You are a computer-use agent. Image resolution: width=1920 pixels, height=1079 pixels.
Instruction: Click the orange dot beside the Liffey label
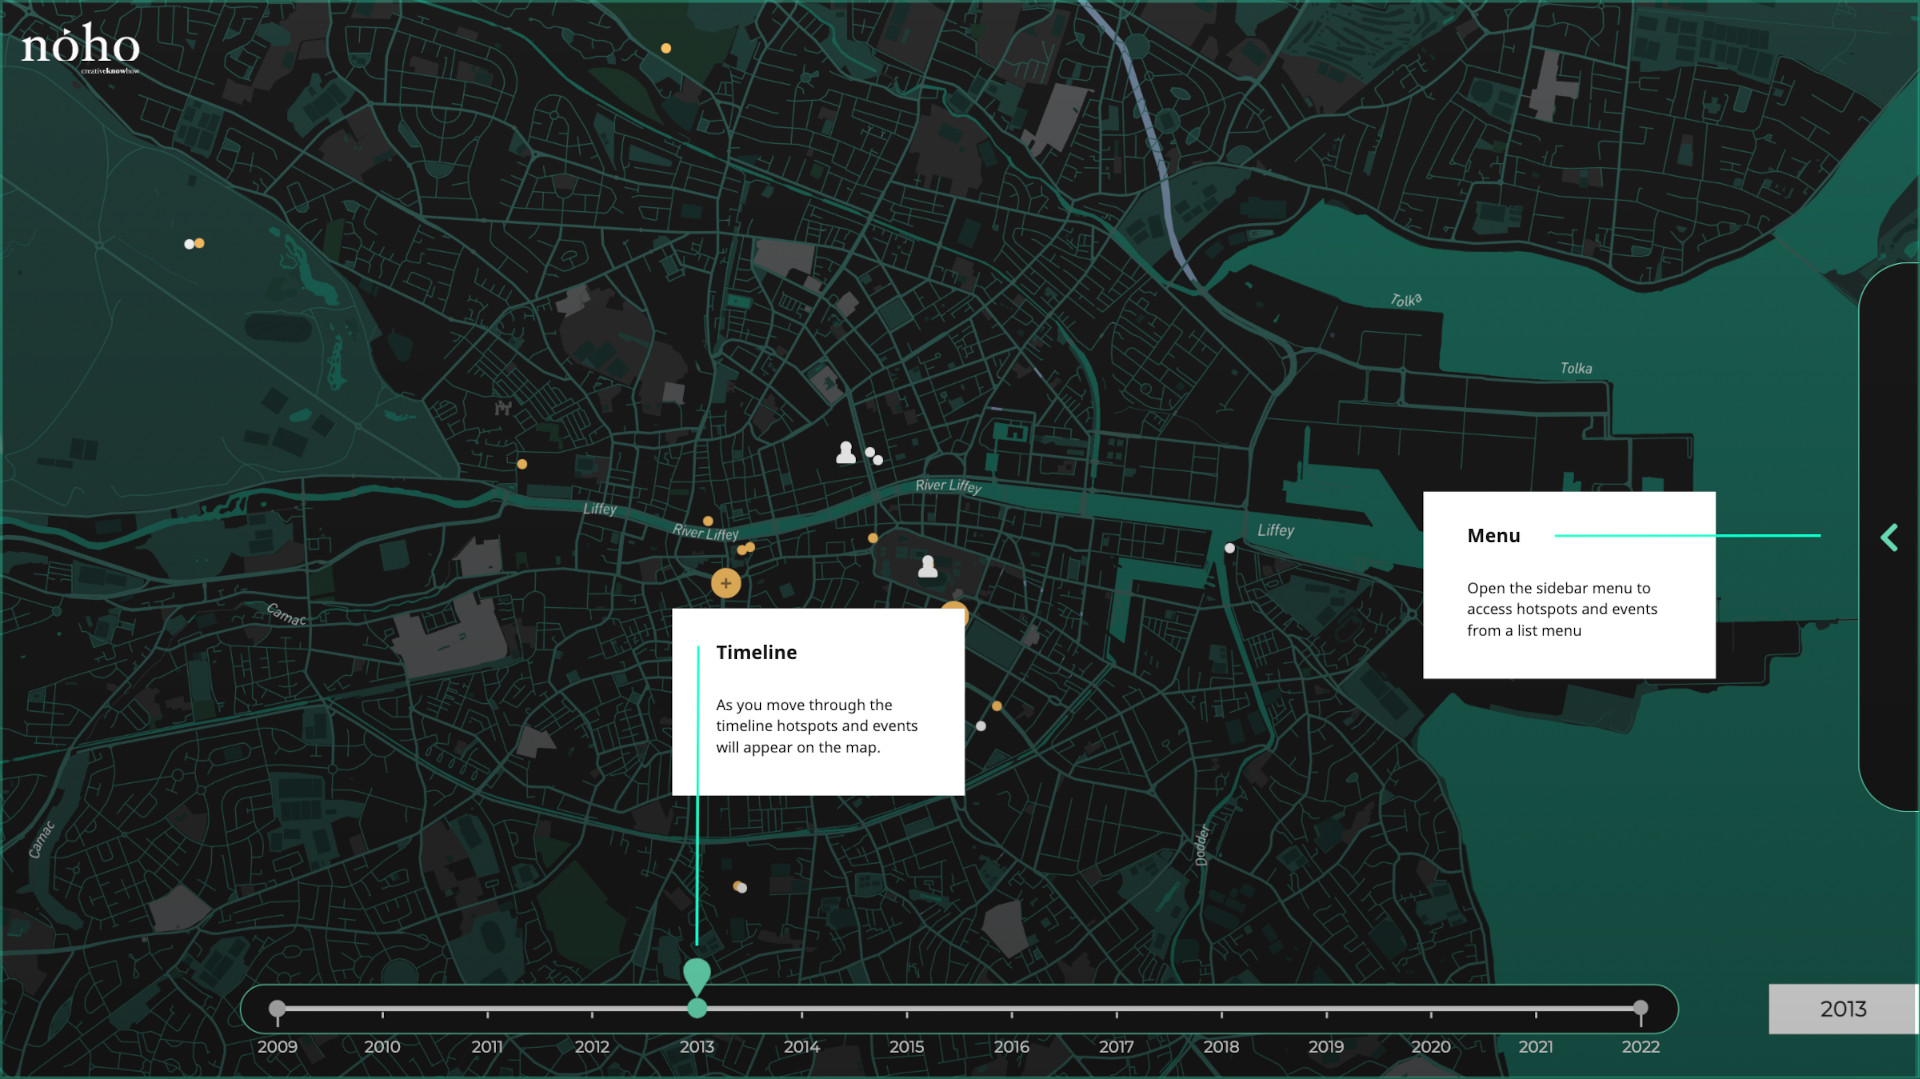coord(522,464)
